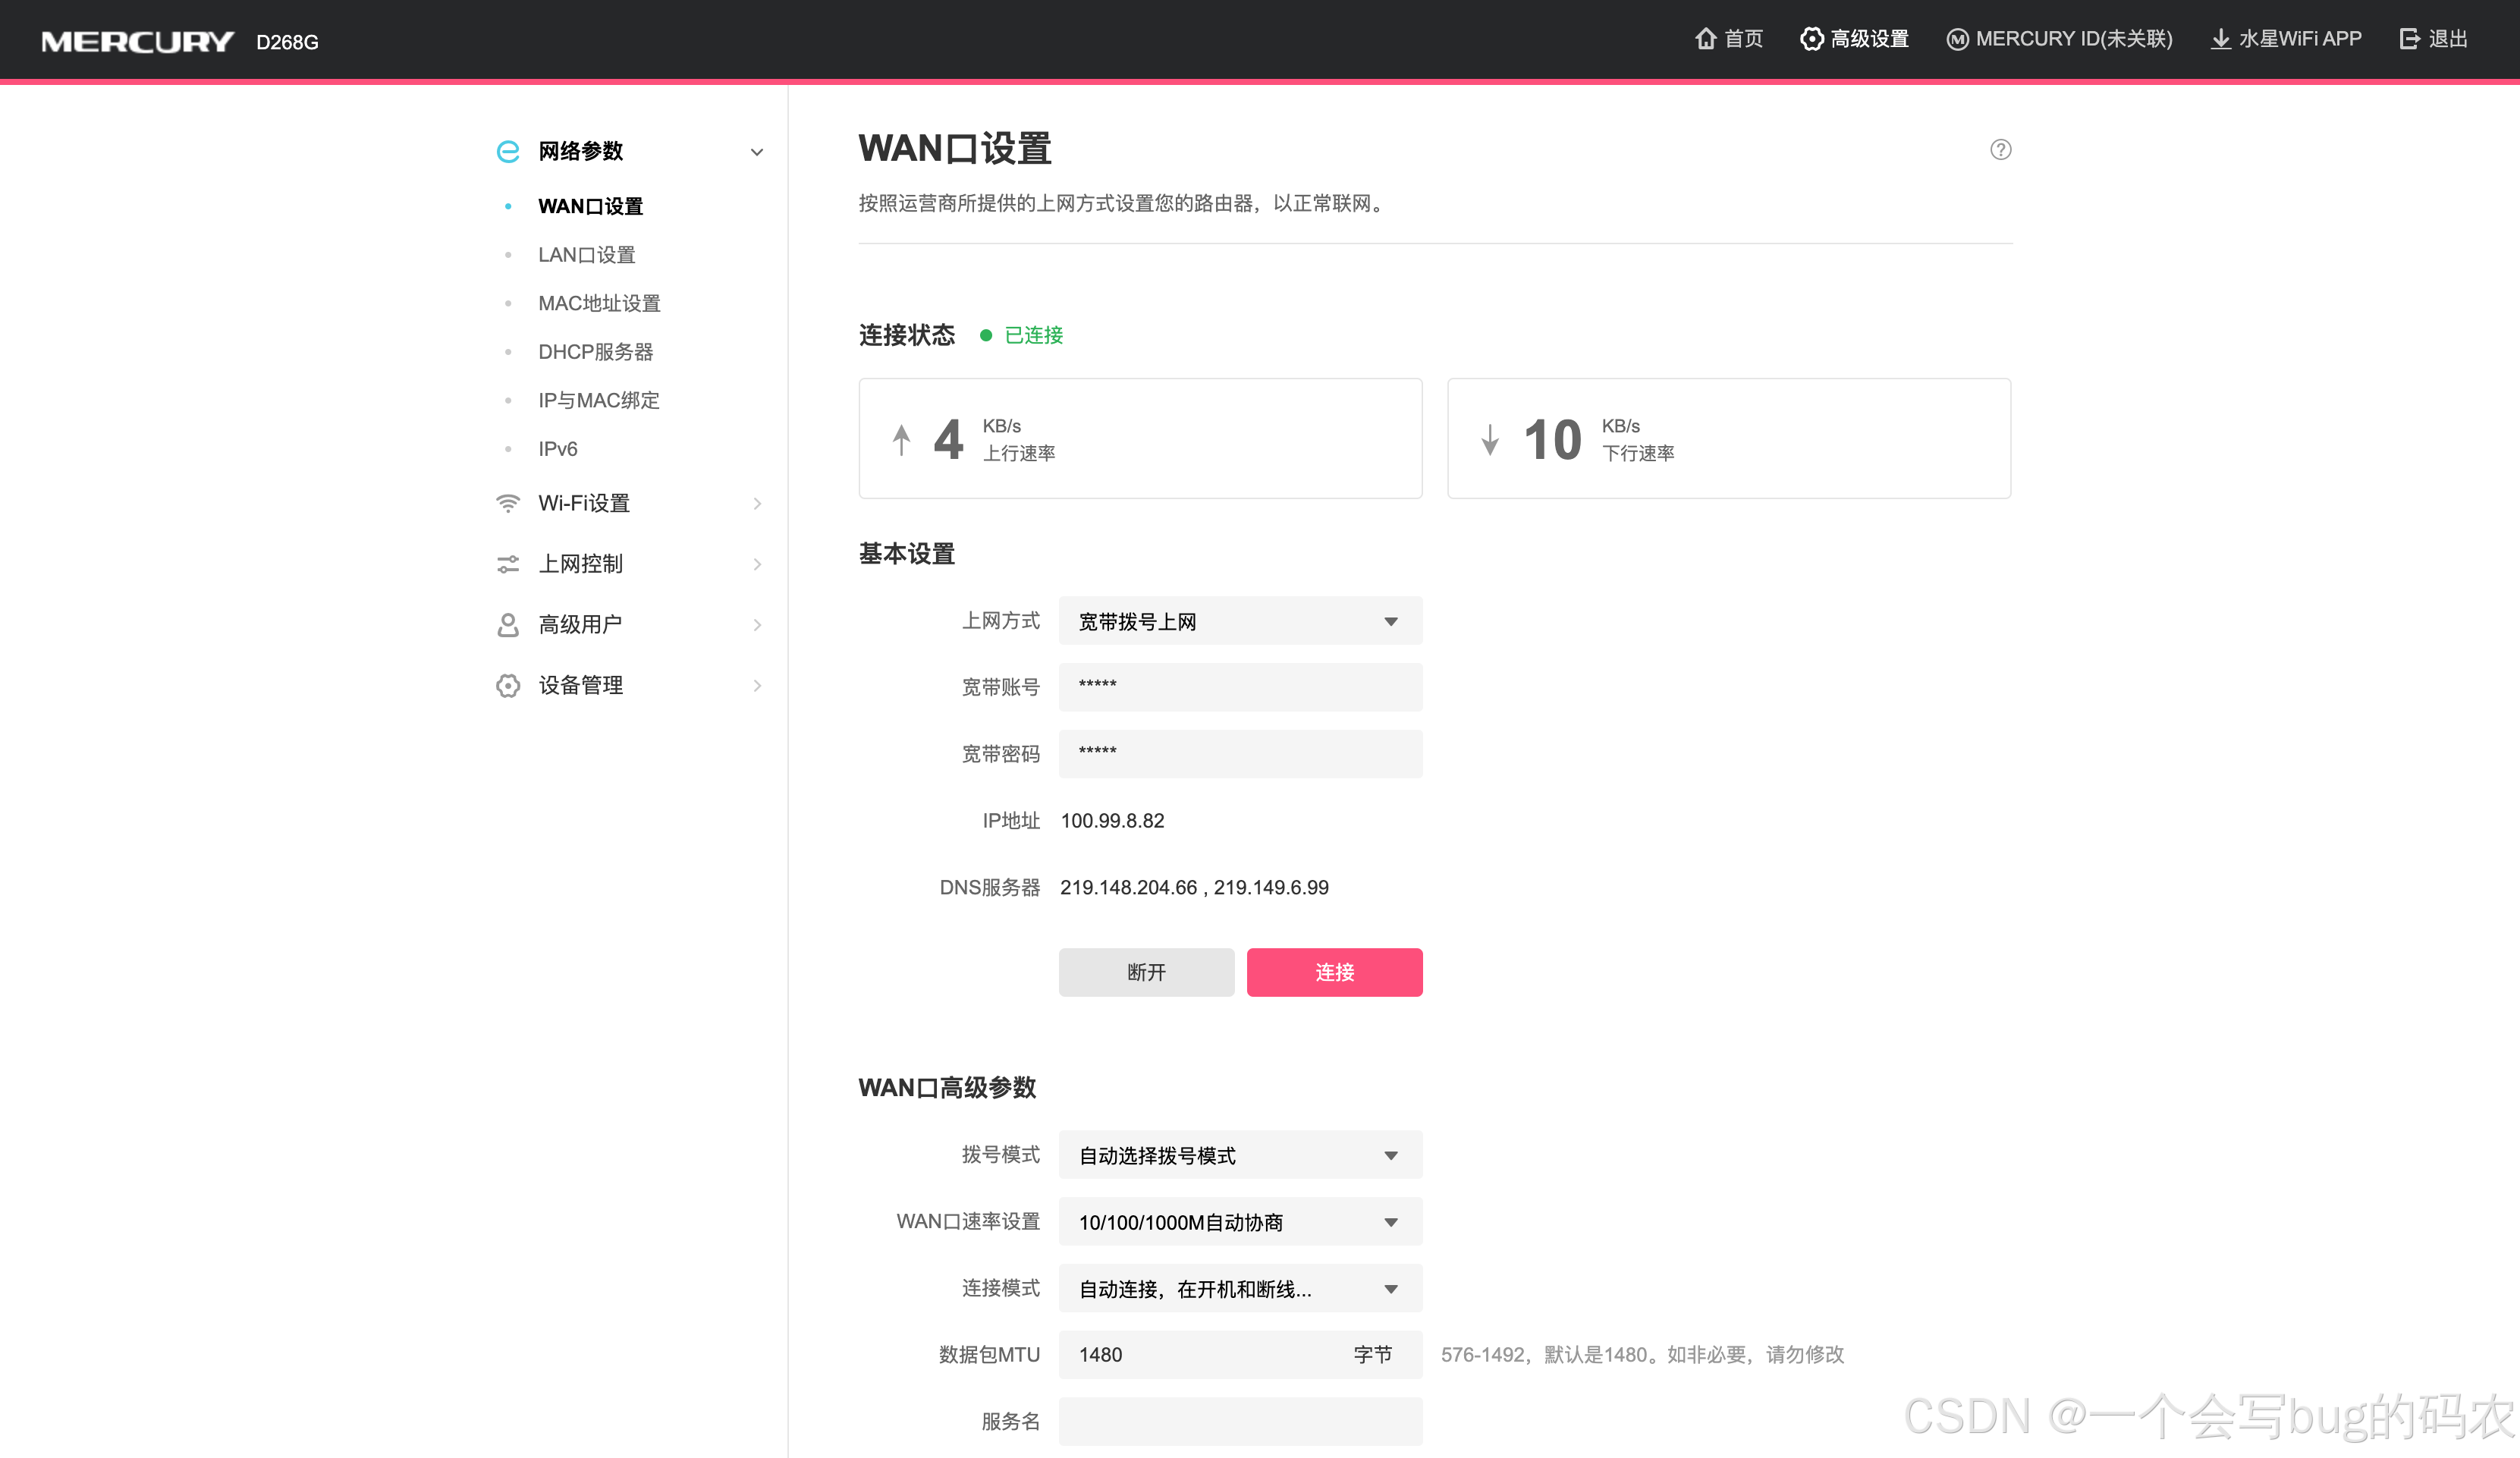This screenshot has height=1458, width=2520.
Task: Click the Wi-Fi settings signal icon
Action: [508, 503]
